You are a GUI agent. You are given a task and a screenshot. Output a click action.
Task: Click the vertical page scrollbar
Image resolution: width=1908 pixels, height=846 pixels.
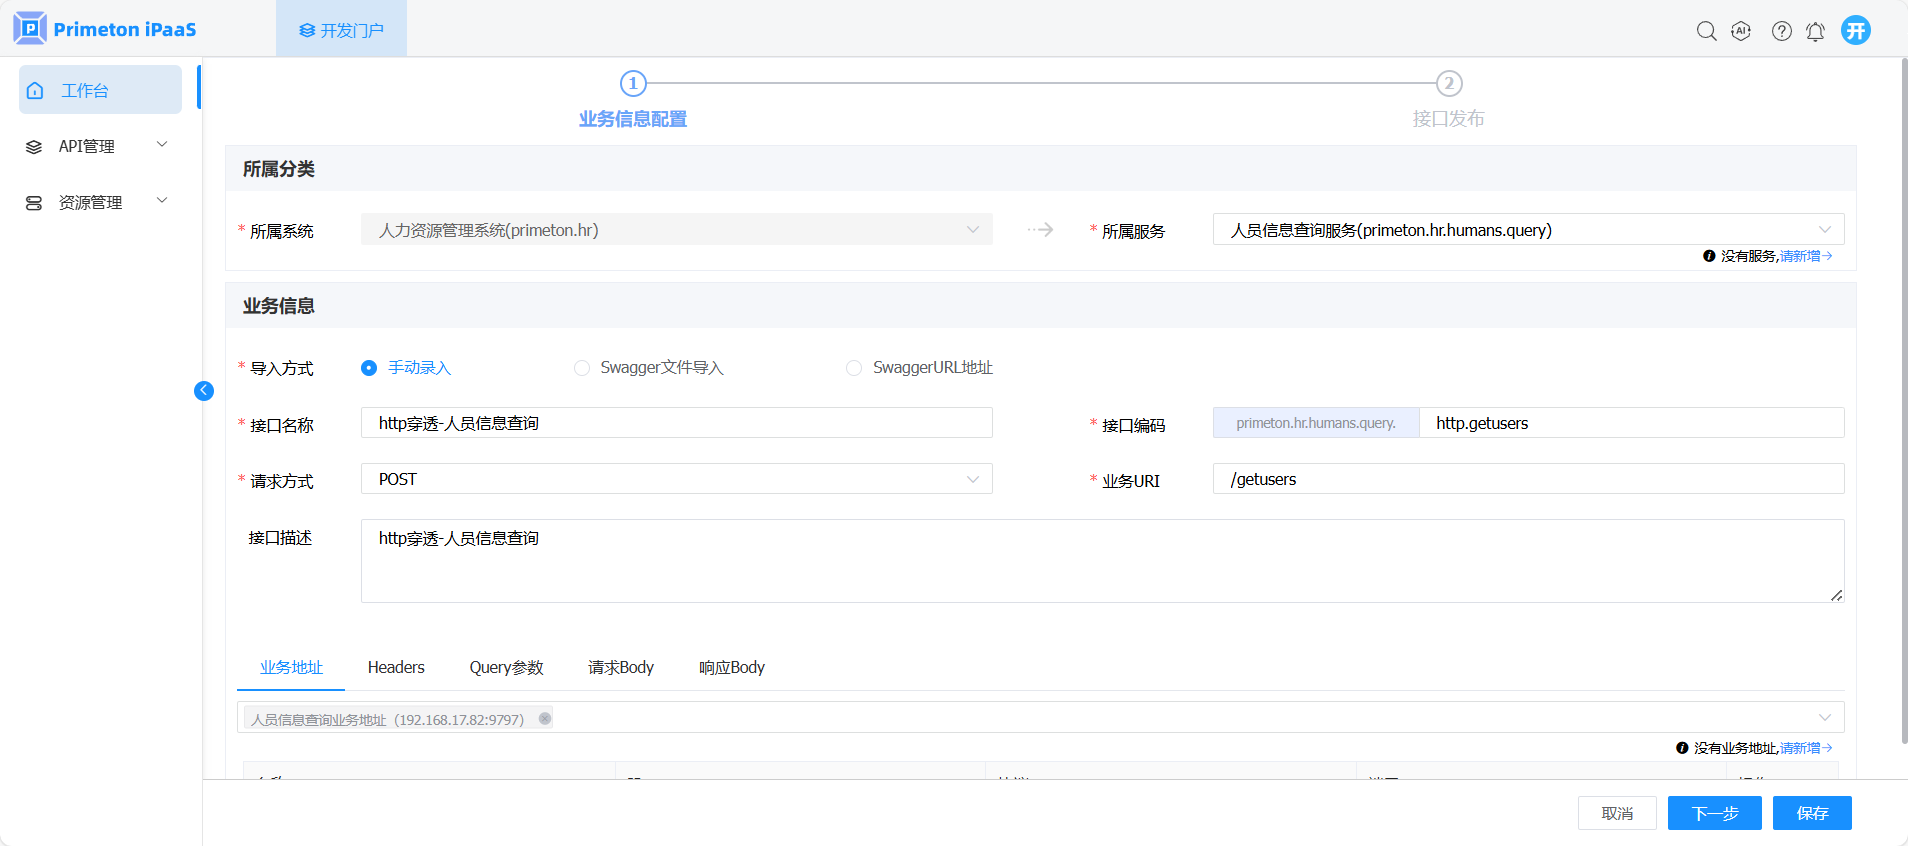click(1903, 400)
